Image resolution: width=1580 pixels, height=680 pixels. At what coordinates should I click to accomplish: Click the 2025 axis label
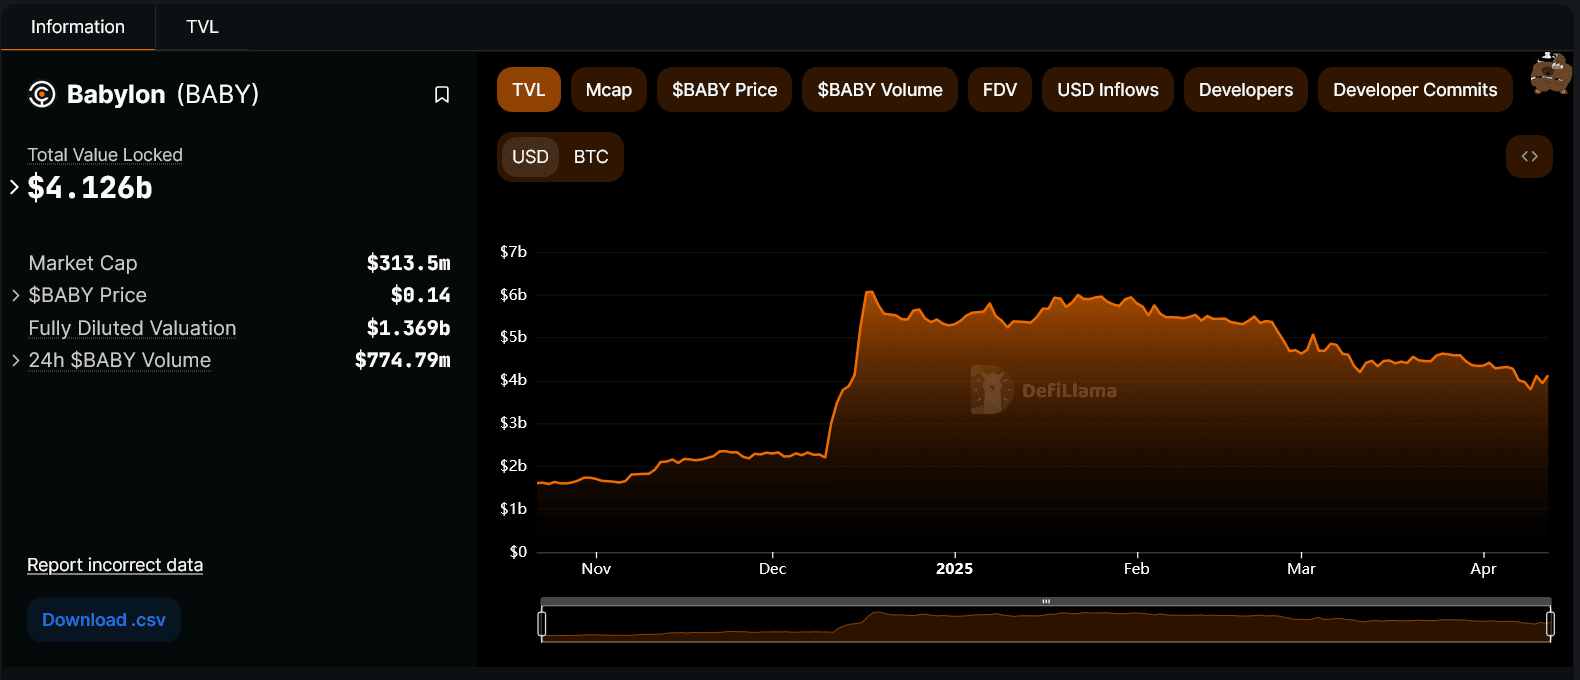pyautogui.click(x=954, y=569)
